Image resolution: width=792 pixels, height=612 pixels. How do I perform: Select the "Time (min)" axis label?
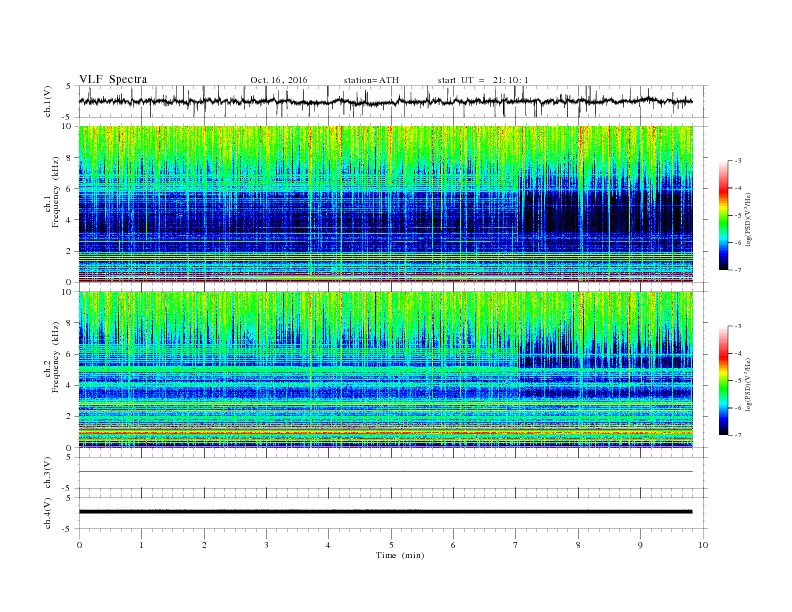[400, 555]
